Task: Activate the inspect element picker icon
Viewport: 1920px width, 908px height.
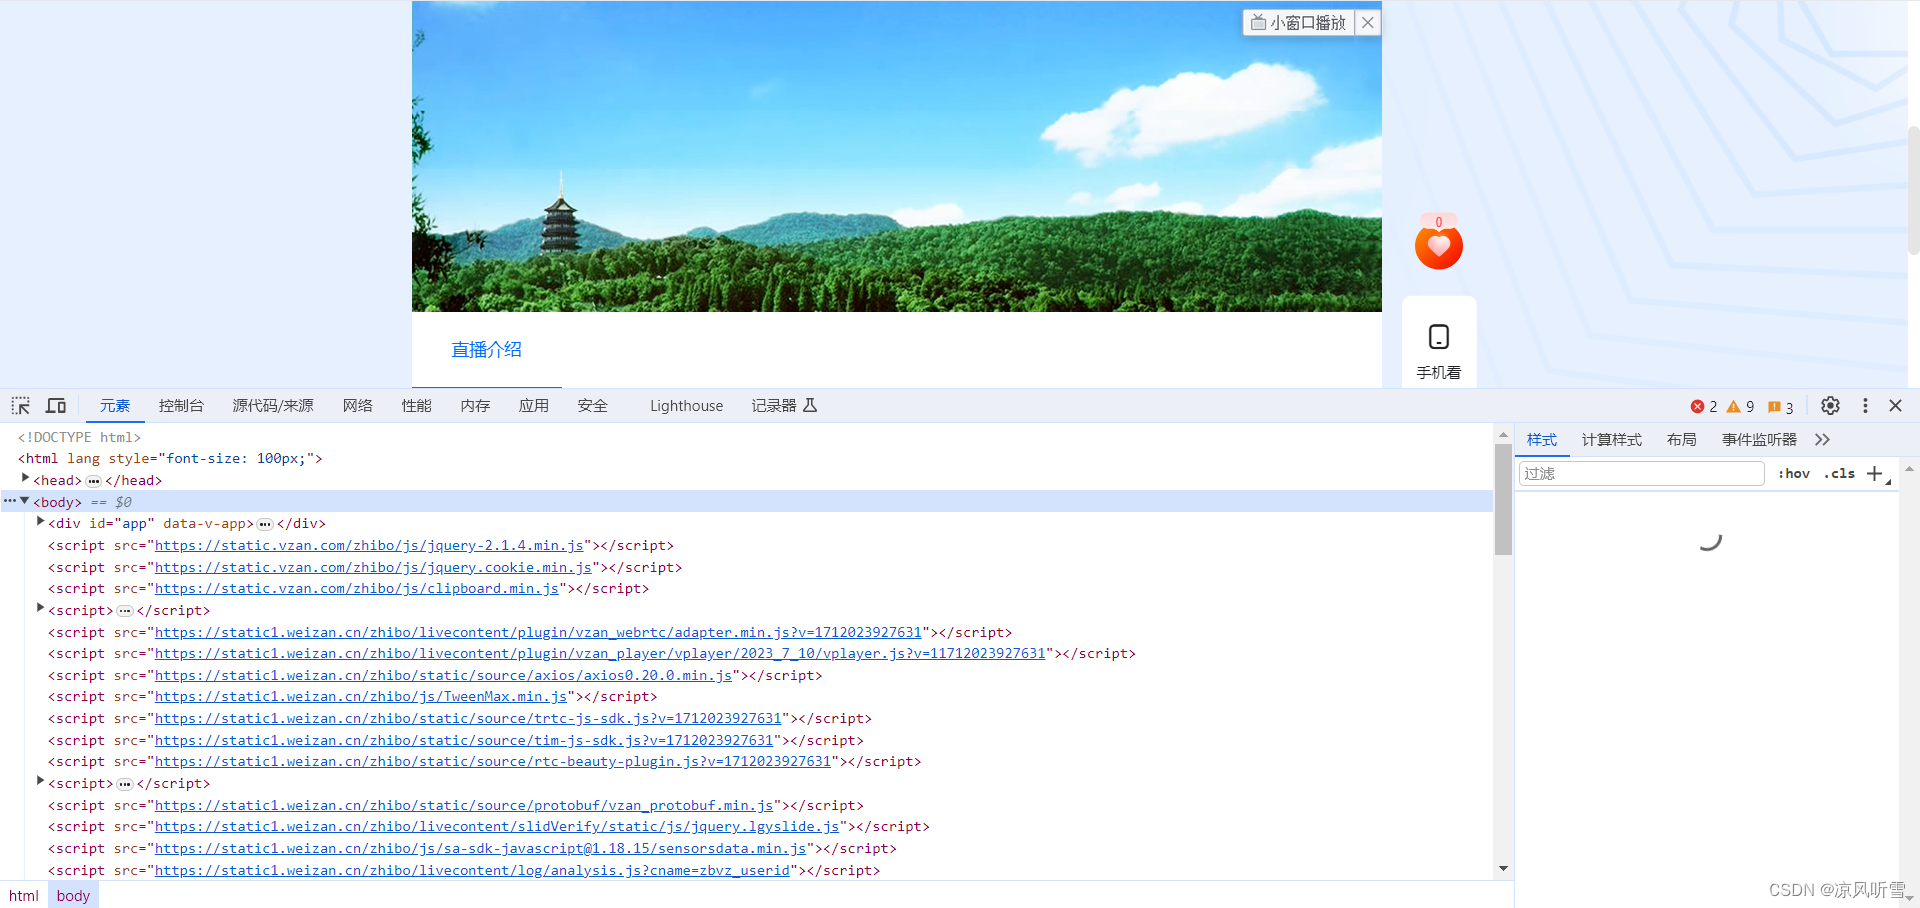Action: tap(20, 406)
